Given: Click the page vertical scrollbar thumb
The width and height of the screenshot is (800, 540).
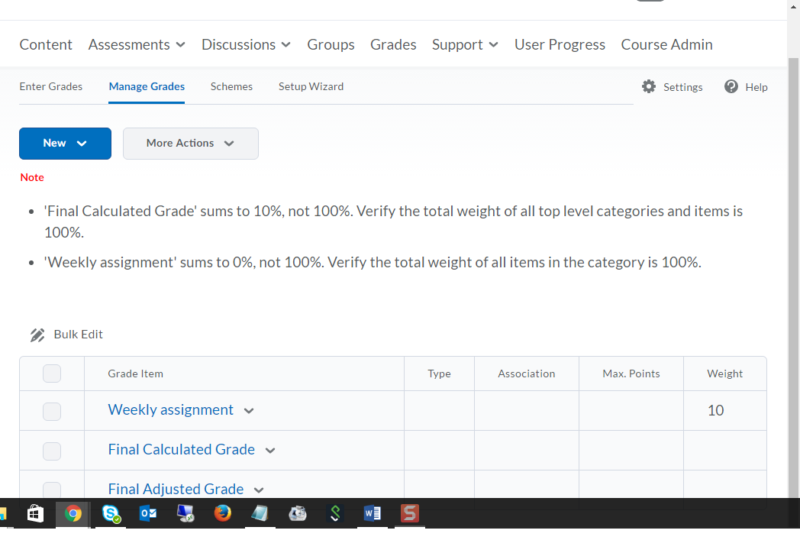Looking at the screenshot, I should coord(793,276).
